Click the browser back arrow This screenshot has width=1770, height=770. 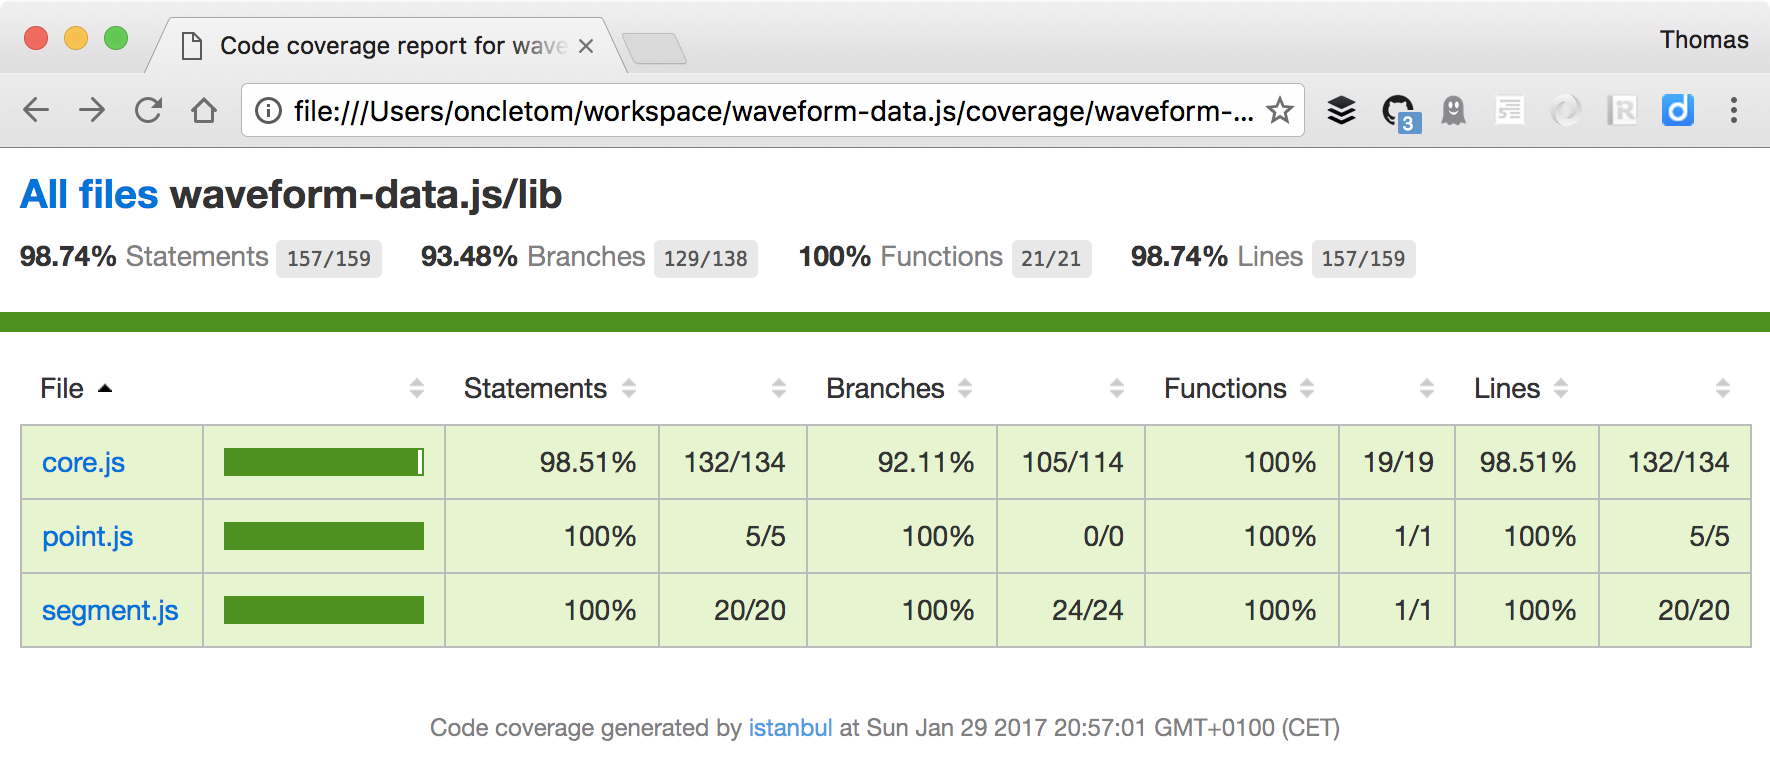coord(36,110)
